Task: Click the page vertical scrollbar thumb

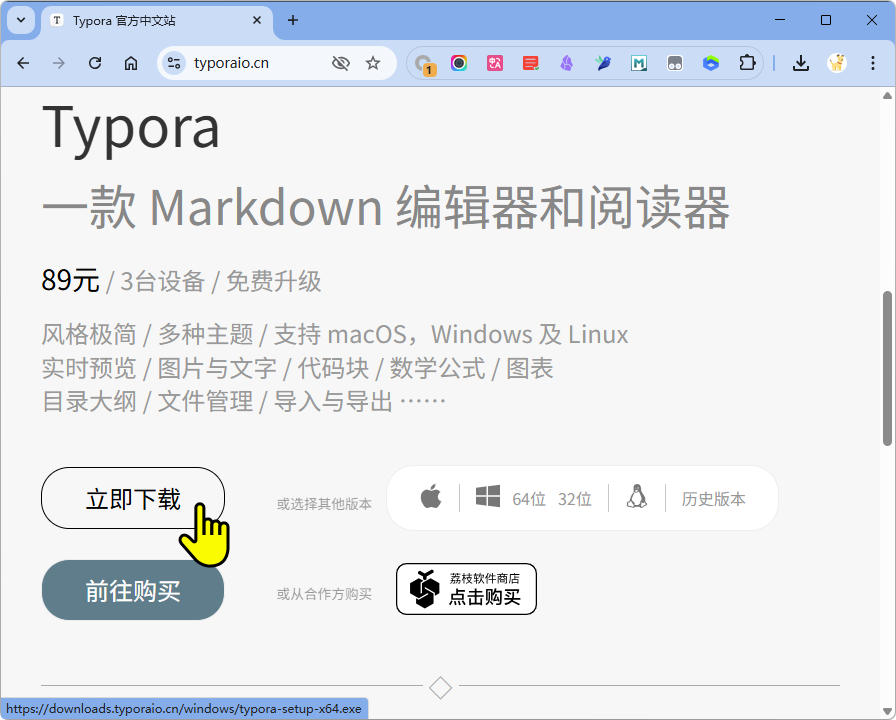Action: click(887, 368)
